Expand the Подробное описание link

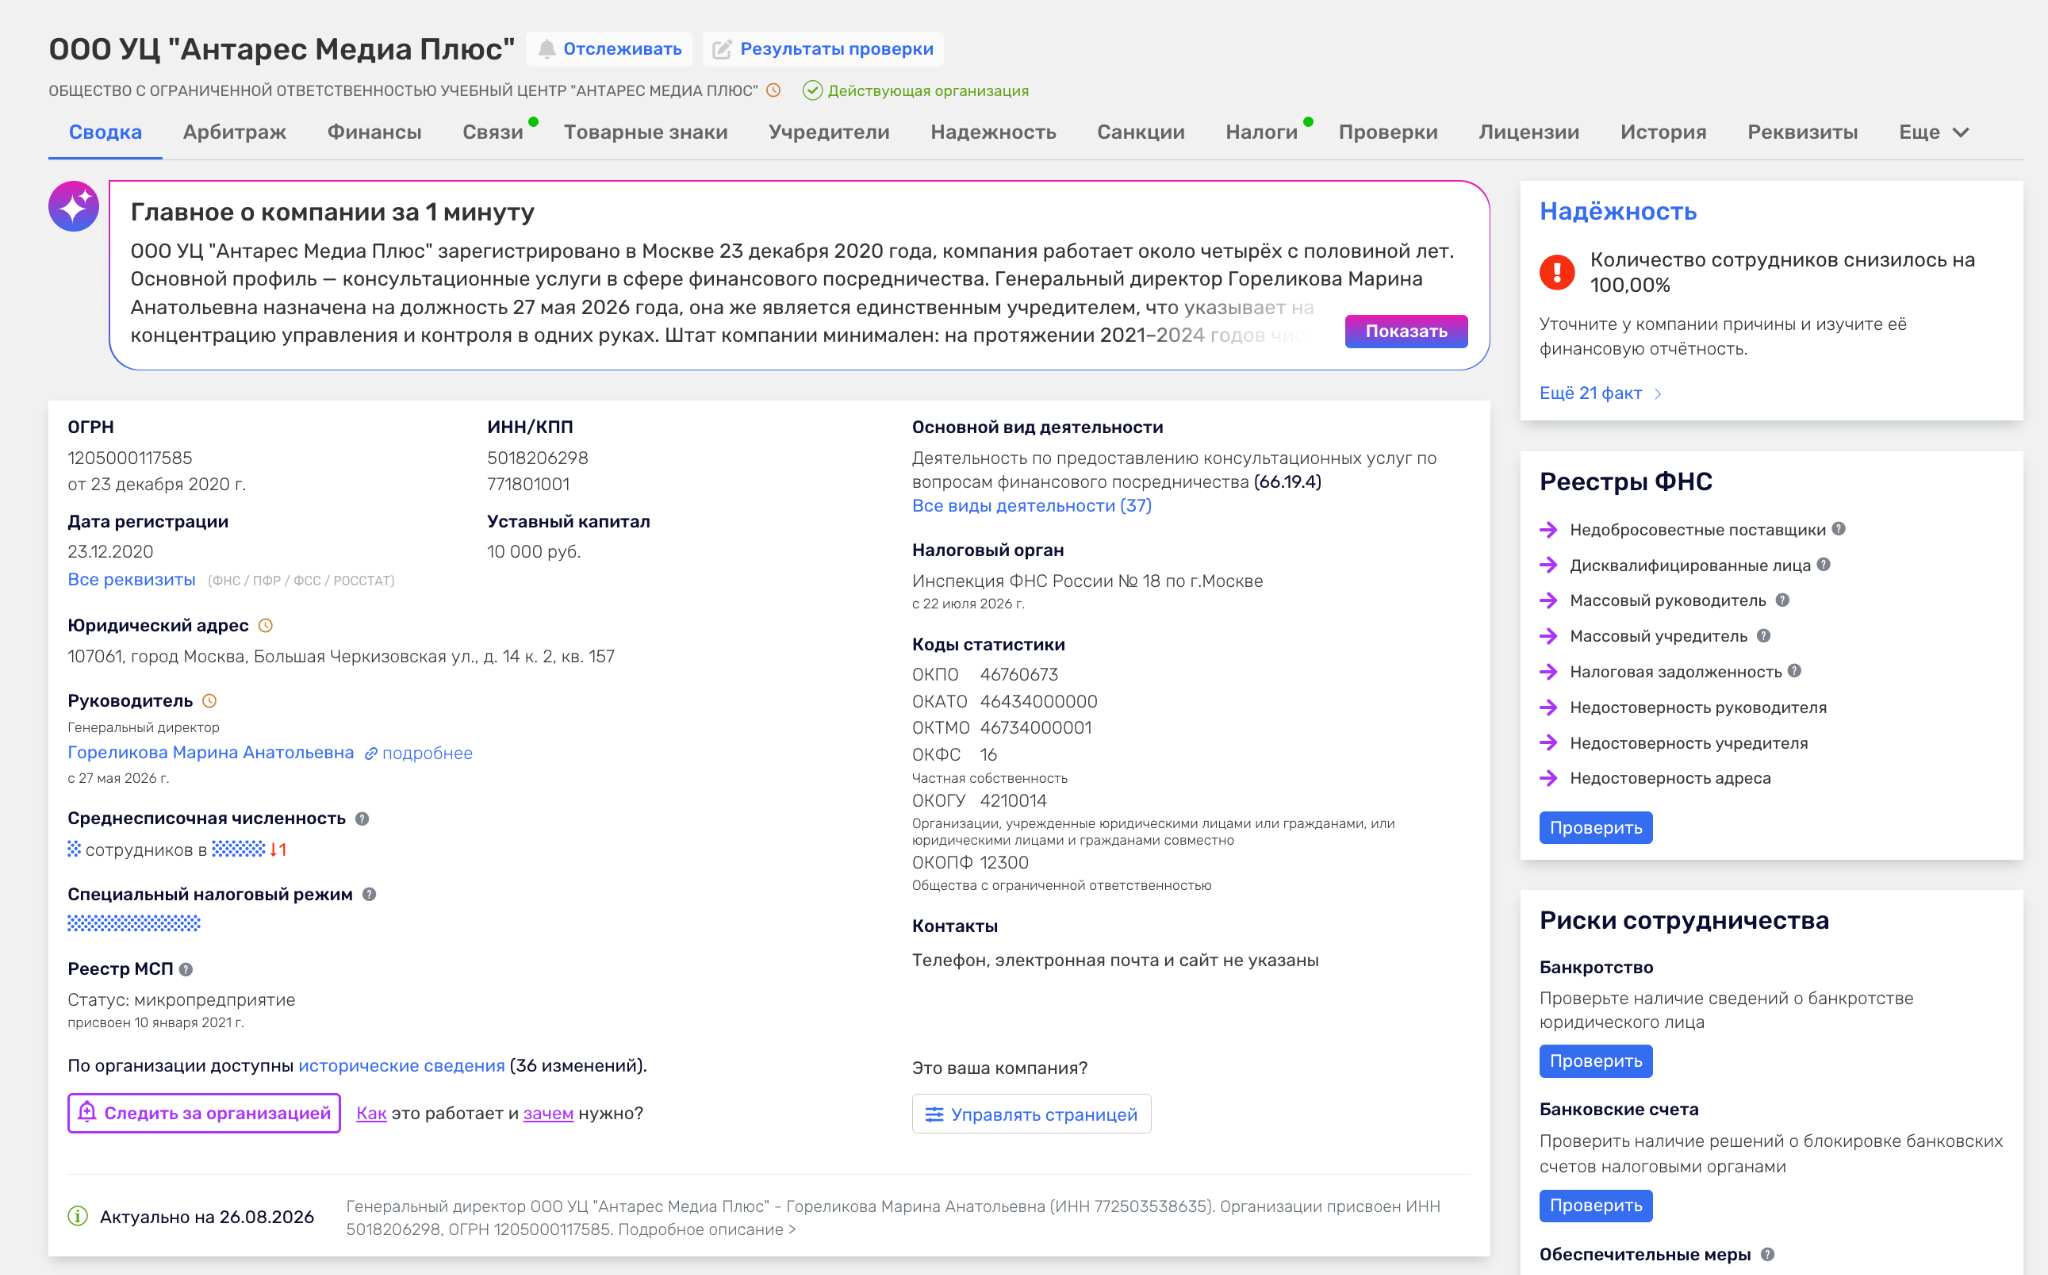click(706, 1229)
